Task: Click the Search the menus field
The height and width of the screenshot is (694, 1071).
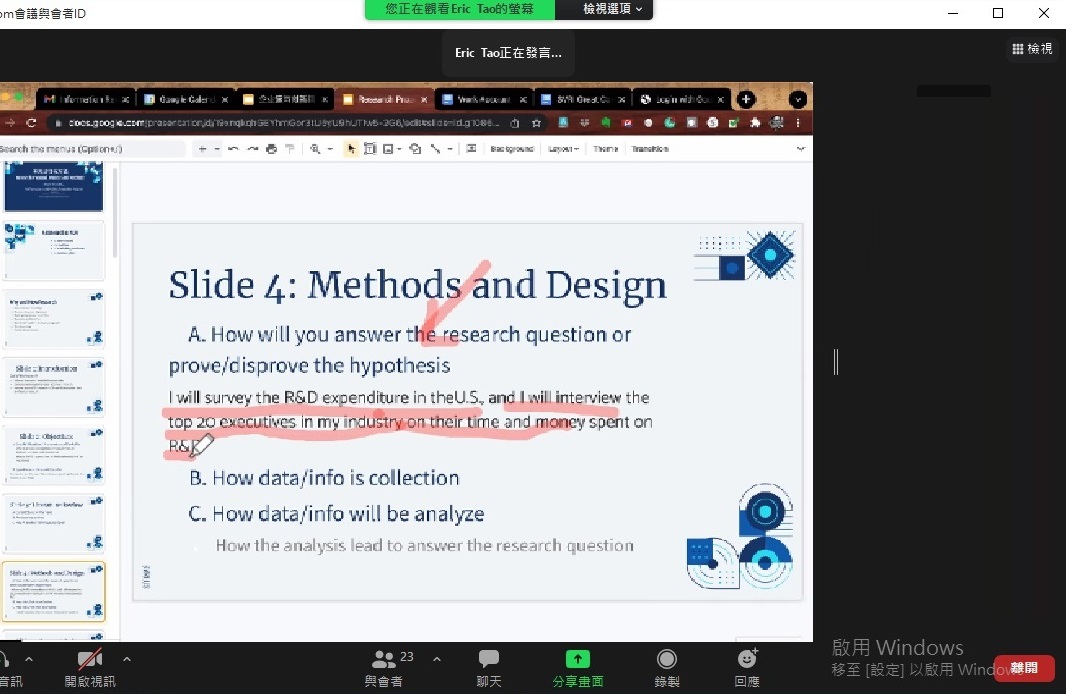Action: coord(90,149)
